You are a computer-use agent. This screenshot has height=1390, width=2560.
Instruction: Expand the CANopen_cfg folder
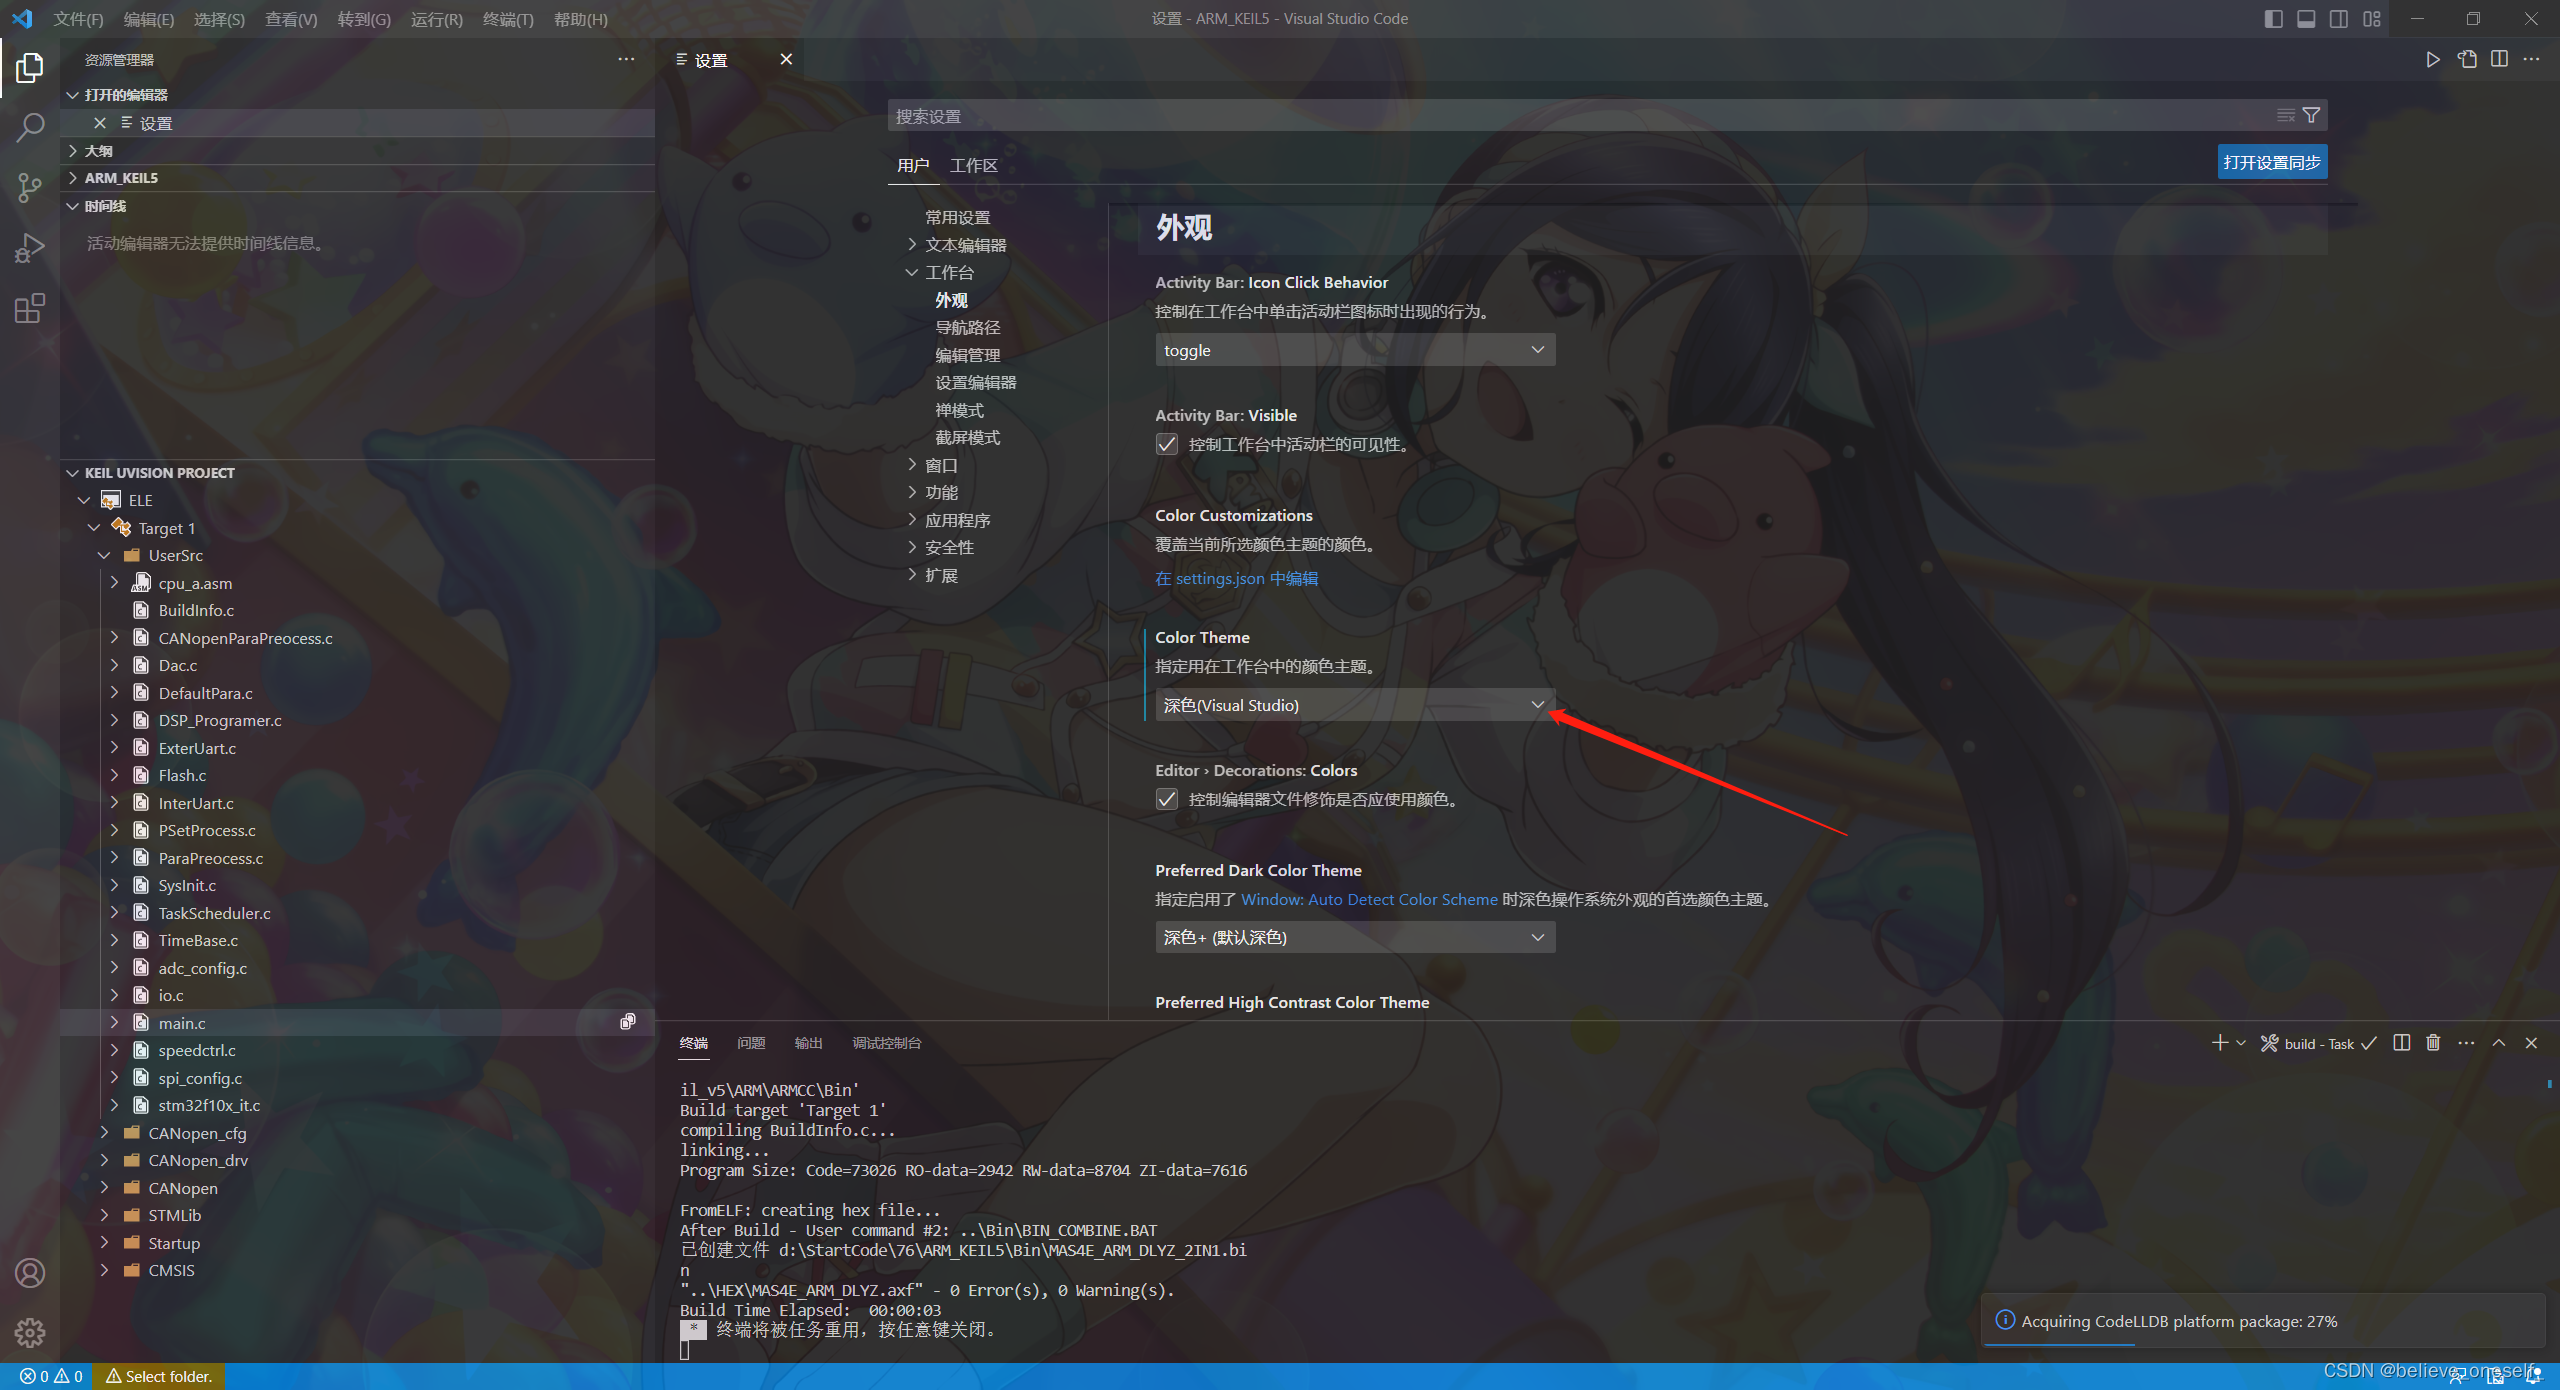click(x=197, y=1133)
